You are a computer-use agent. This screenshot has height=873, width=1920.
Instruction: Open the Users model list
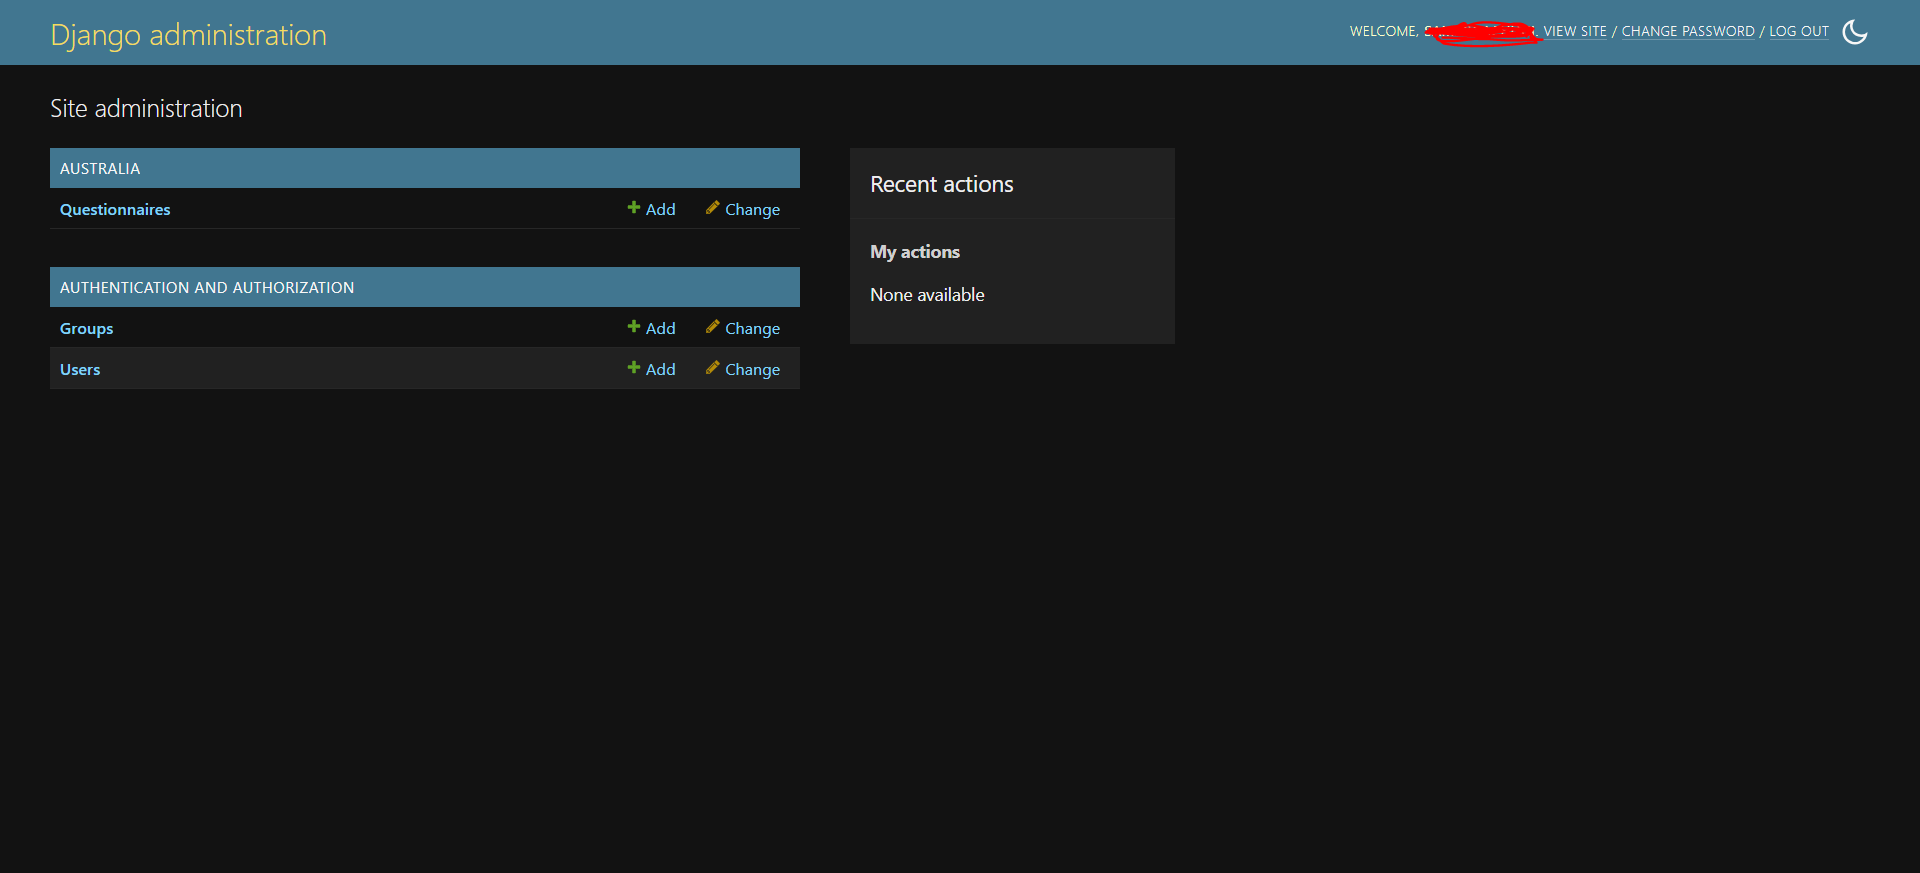[80, 369]
